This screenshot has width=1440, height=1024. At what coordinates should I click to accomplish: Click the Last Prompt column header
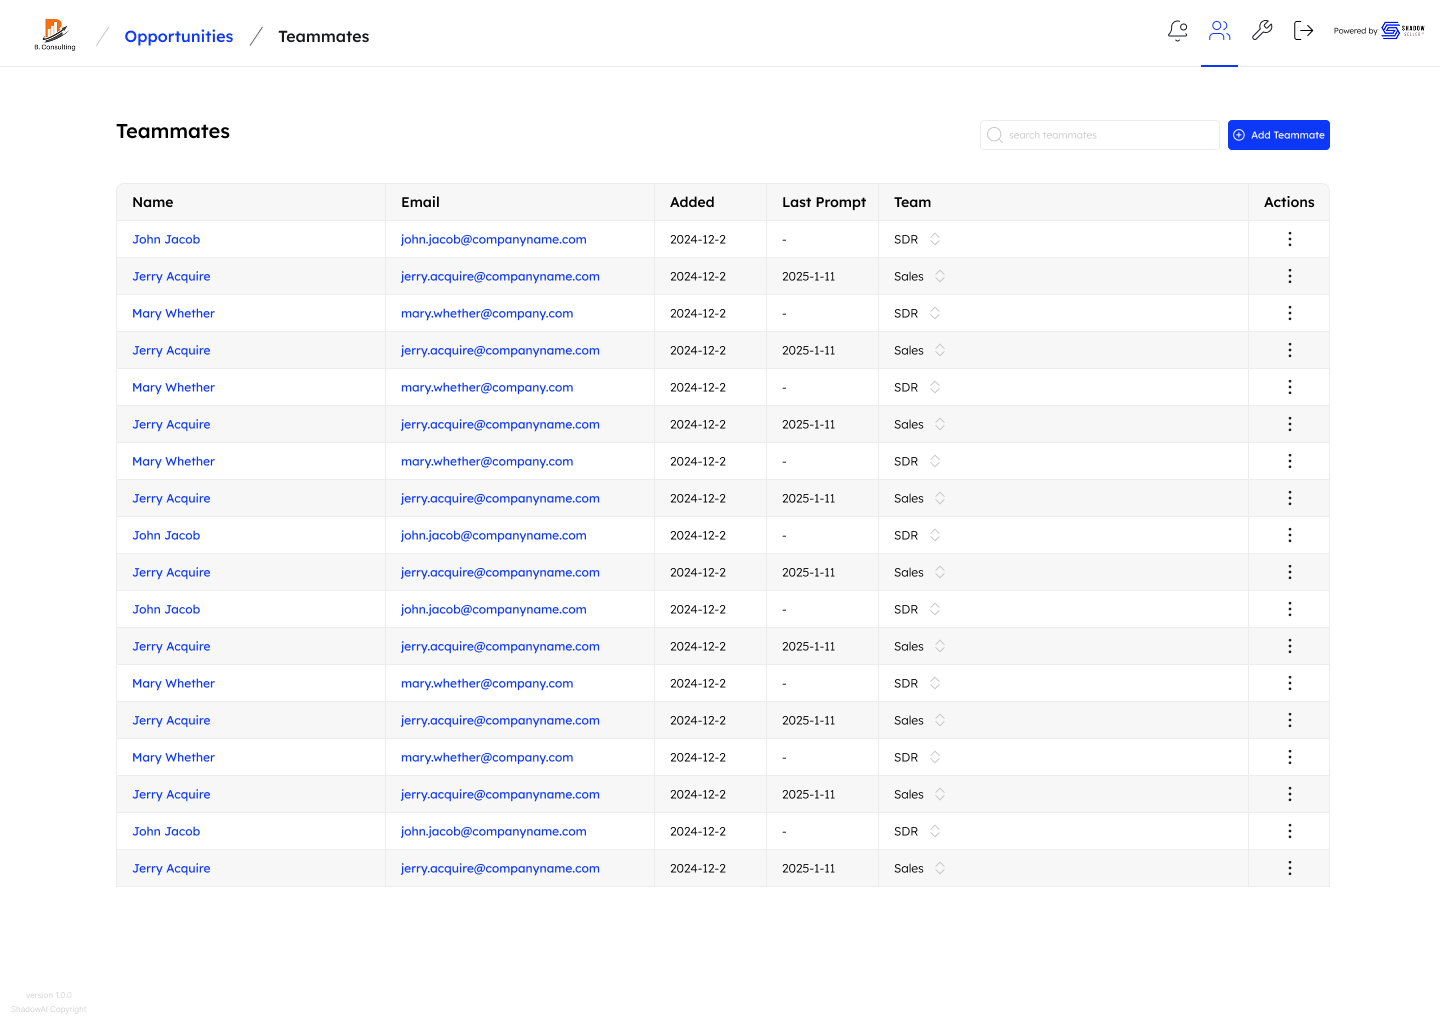coord(824,202)
